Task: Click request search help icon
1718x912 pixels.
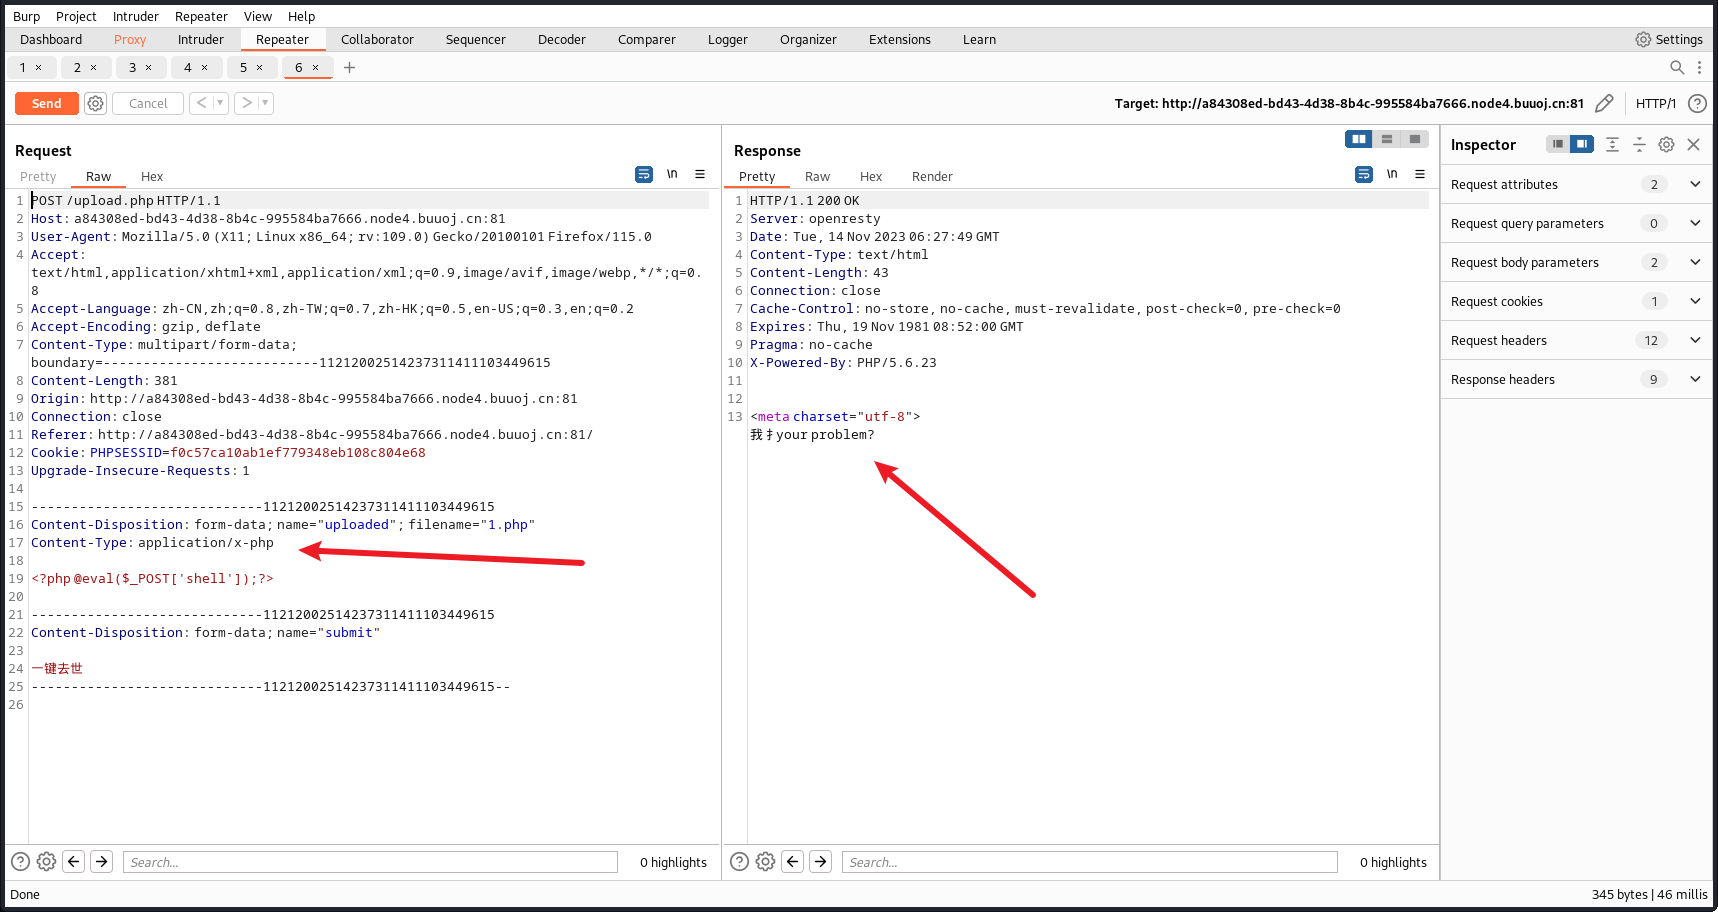Action: [20, 861]
